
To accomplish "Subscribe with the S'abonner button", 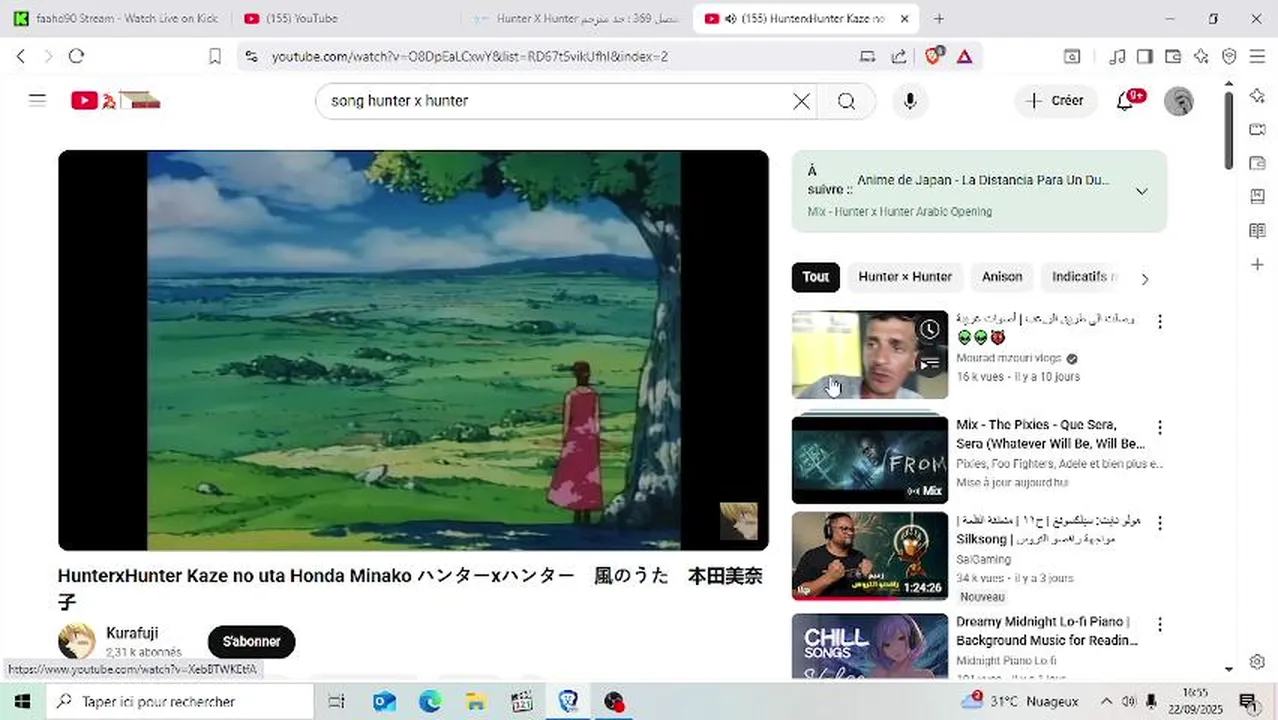I will [252, 642].
